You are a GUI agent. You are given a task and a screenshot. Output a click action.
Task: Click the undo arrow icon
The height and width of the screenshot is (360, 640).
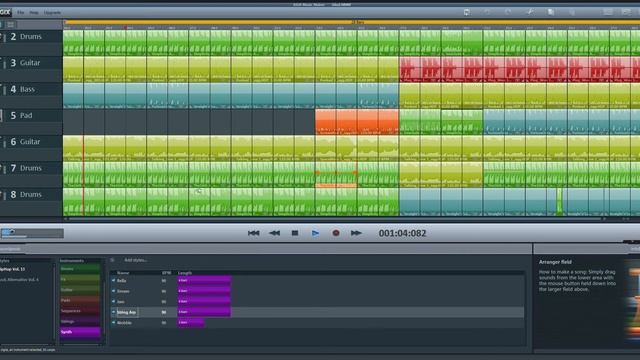(x=487, y=12)
